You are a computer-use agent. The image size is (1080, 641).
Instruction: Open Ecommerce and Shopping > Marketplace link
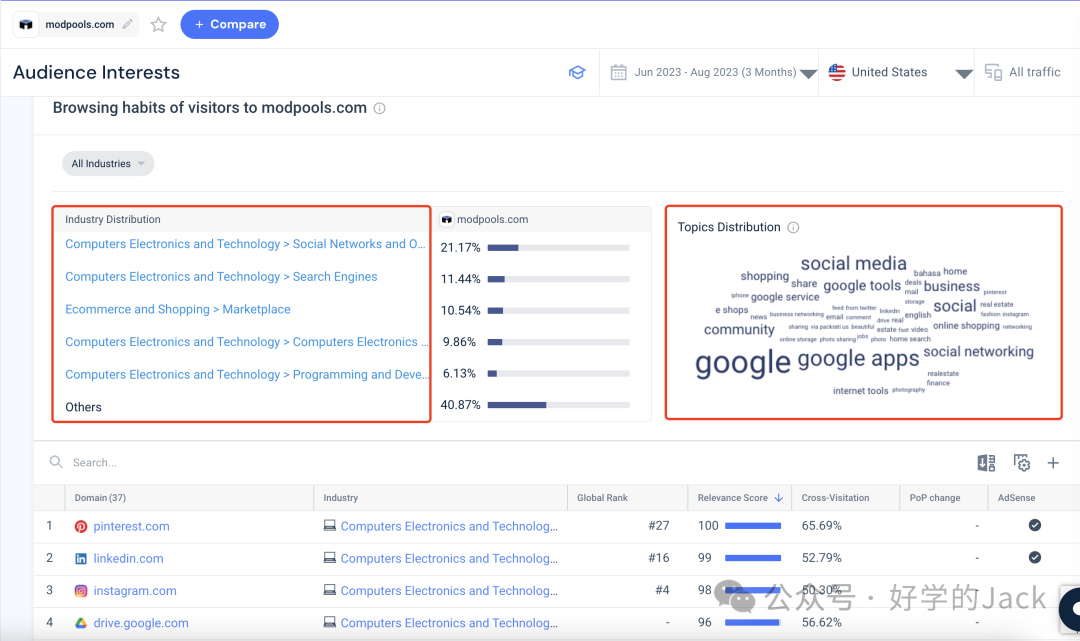point(178,309)
